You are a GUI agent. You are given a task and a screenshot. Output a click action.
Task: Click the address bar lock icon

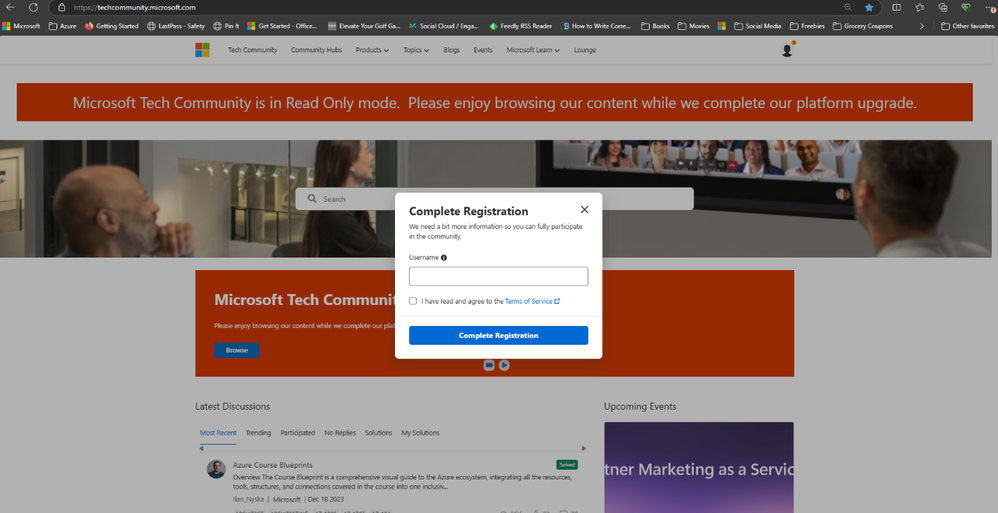[x=62, y=8]
